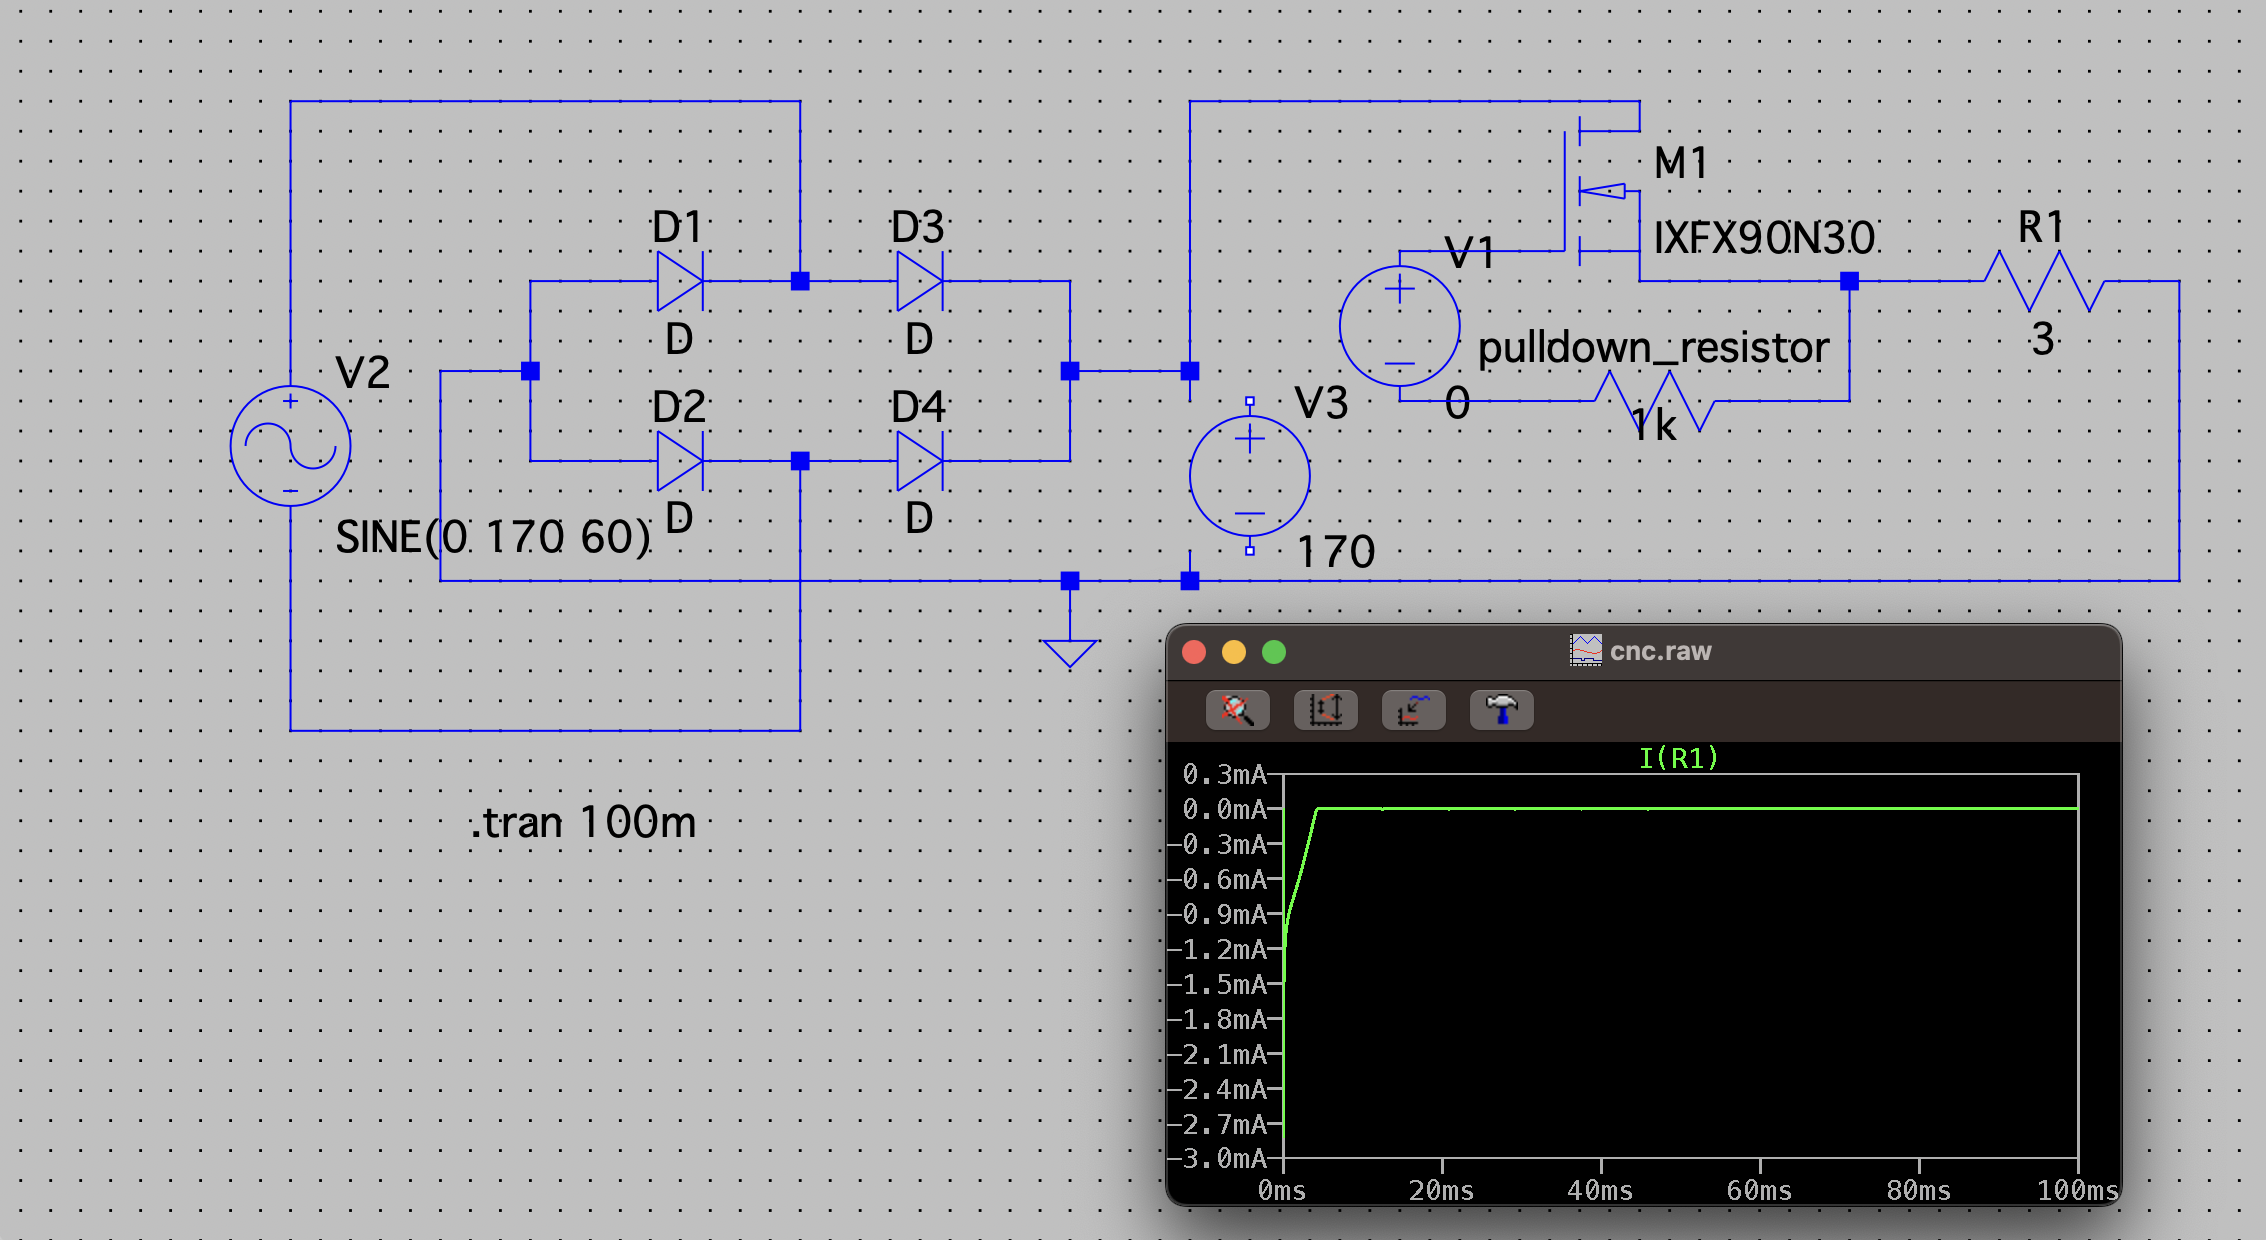Click the R1 reference label
Viewport: 2266px width, 1240px height.
tap(2041, 228)
